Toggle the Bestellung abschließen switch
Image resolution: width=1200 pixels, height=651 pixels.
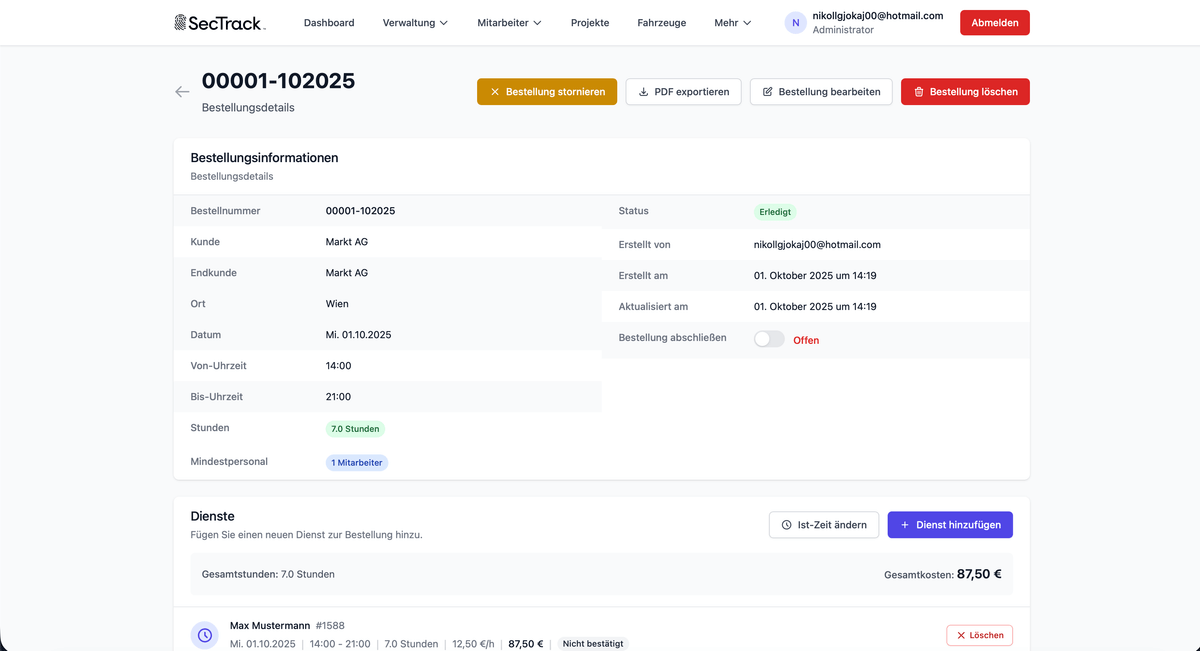point(769,339)
